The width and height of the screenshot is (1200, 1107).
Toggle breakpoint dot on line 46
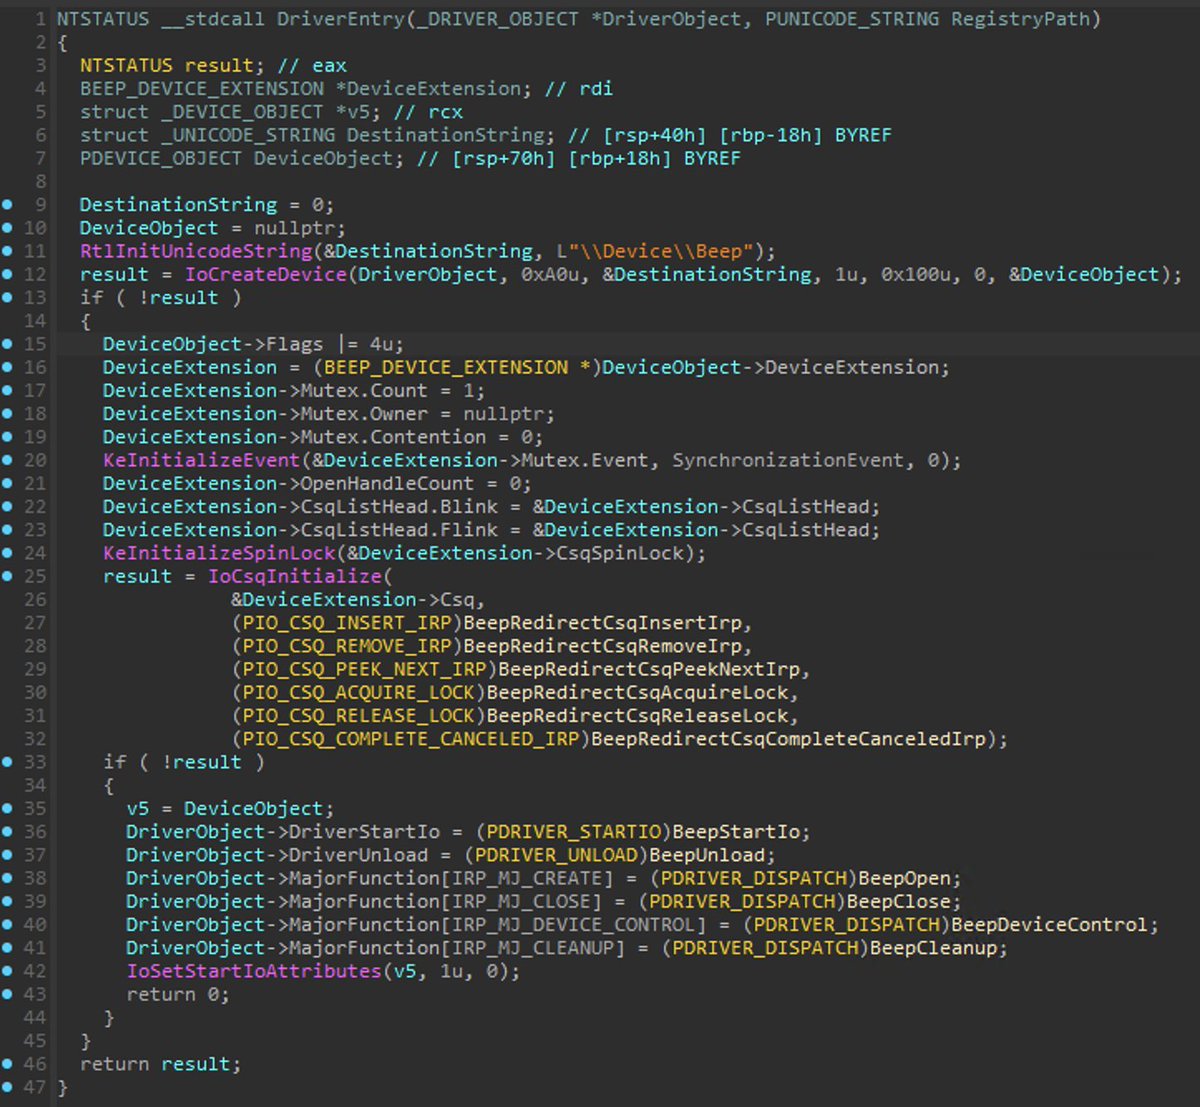[x=8, y=1064]
